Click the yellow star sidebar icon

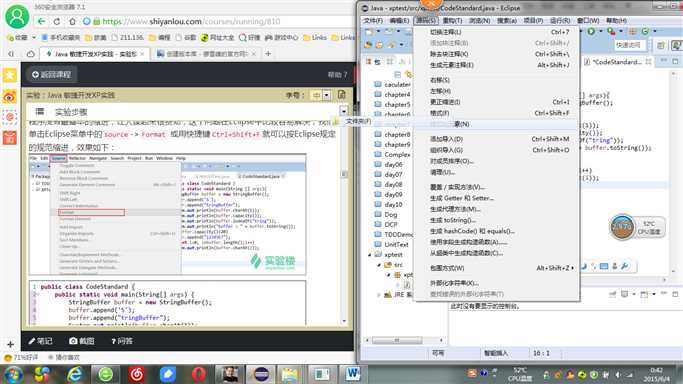[10, 75]
